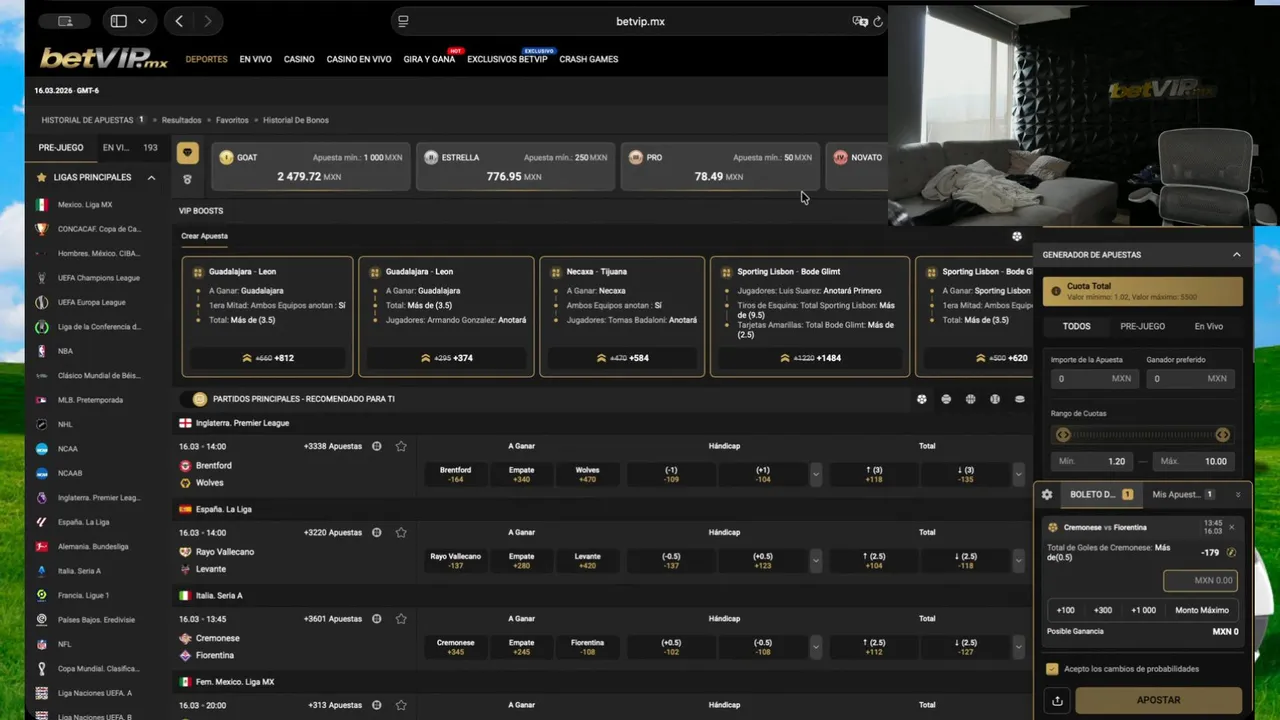Viewport: 1280px width, 720px height.
Task: Open CASINO top menu item
Action: click(299, 59)
